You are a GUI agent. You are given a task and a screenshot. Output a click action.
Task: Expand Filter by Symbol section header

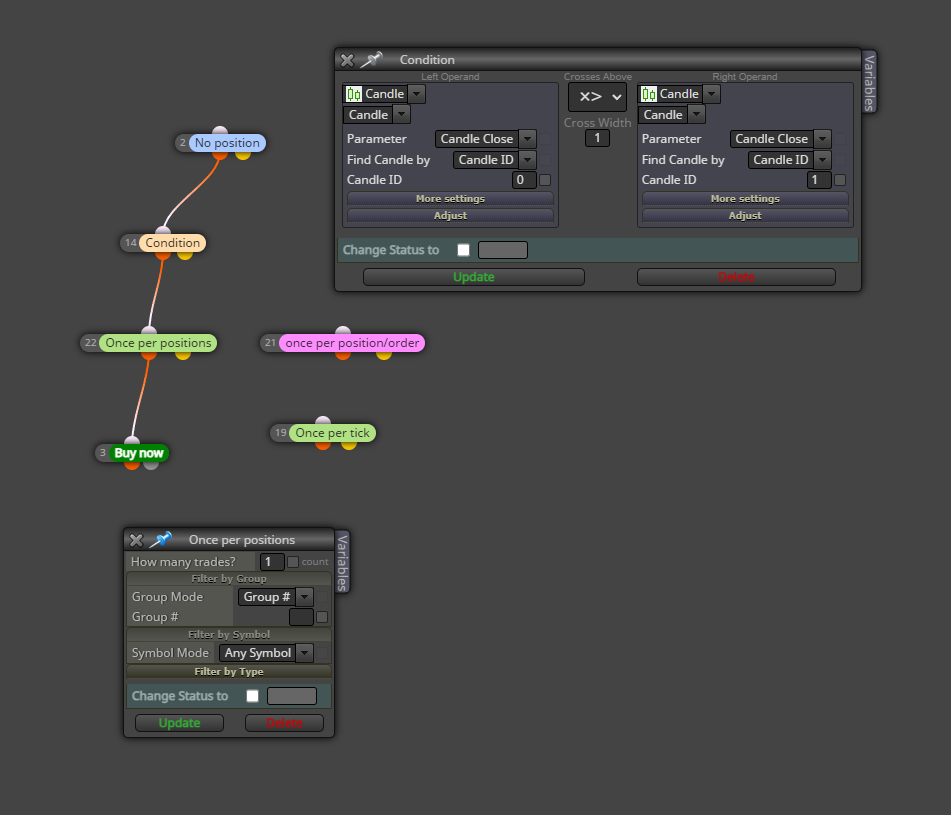(x=229, y=634)
